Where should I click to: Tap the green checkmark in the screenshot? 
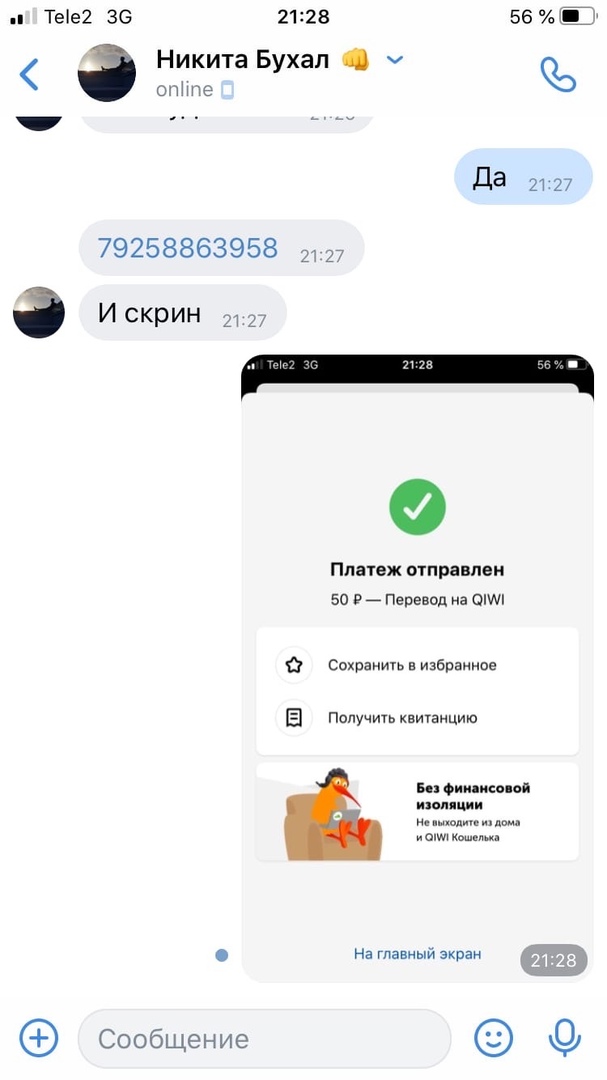coord(417,507)
